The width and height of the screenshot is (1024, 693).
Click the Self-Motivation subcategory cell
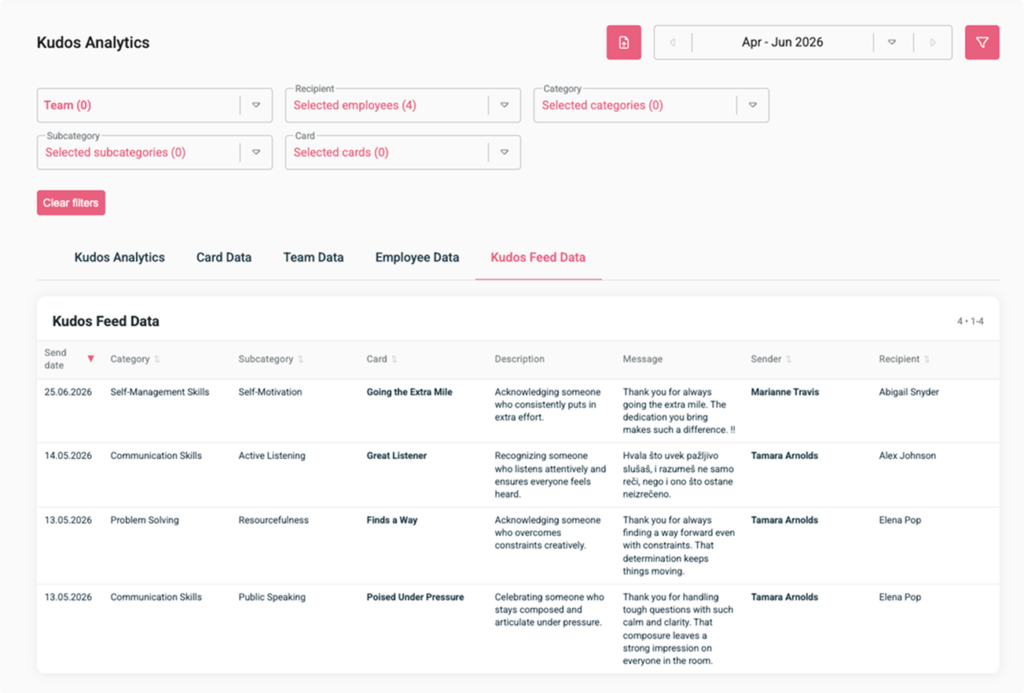click(270, 392)
